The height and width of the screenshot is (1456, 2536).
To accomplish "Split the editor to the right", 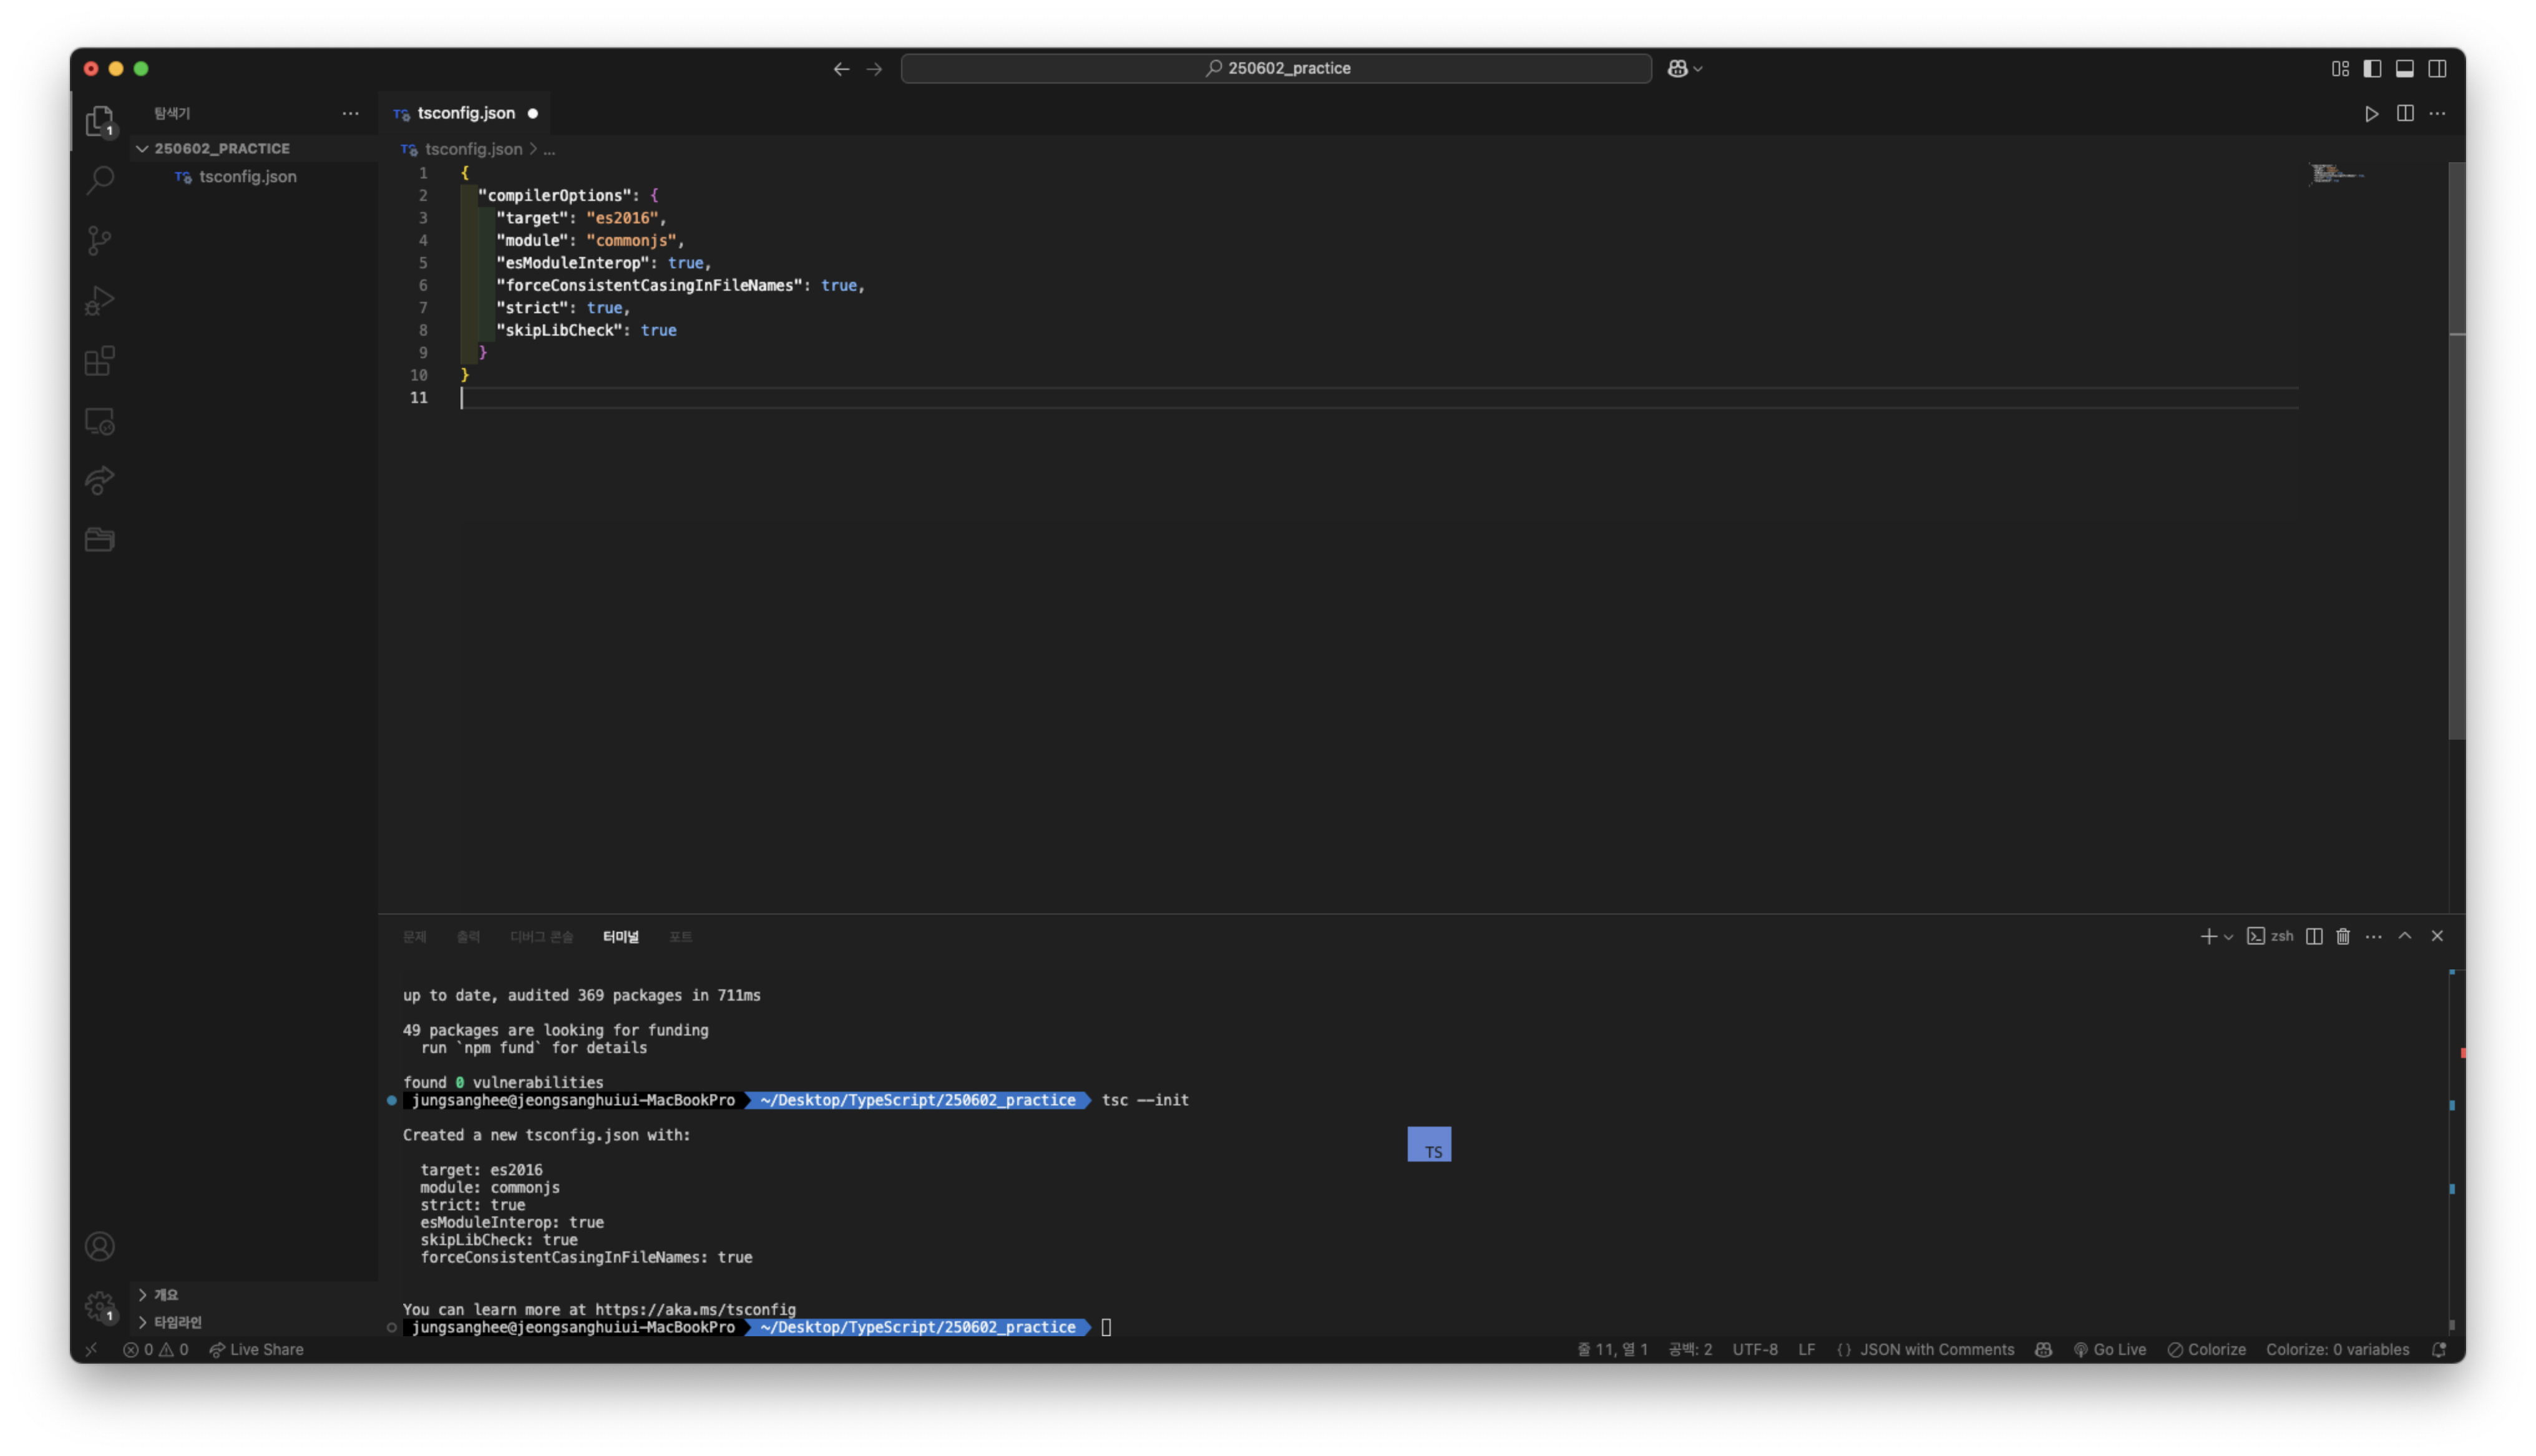I will click(2405, 113).
